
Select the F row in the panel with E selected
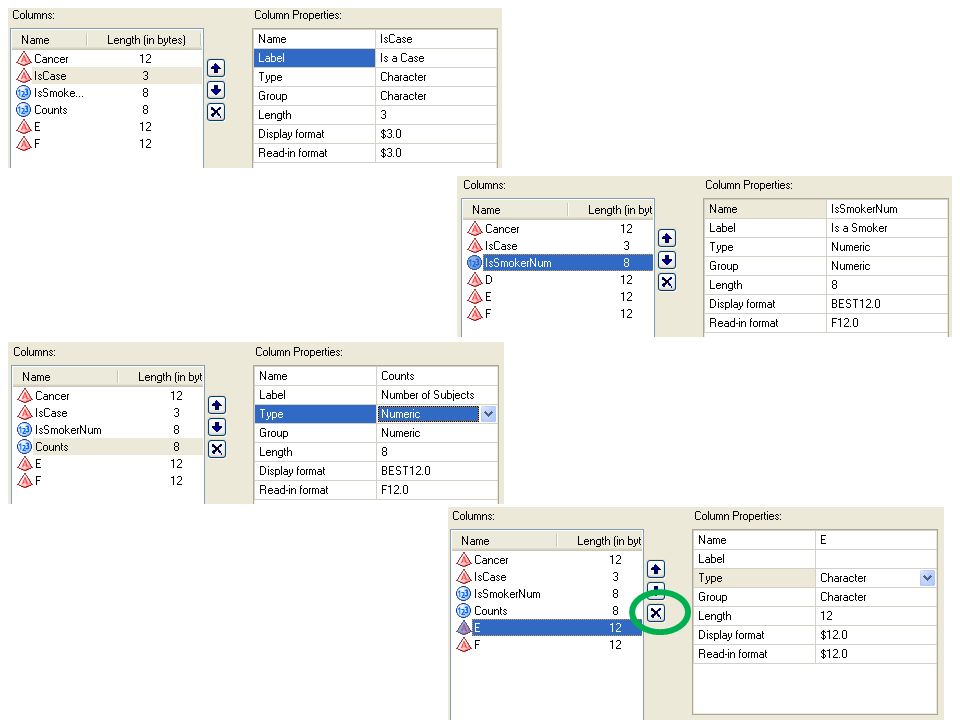(x=547, y=645)
